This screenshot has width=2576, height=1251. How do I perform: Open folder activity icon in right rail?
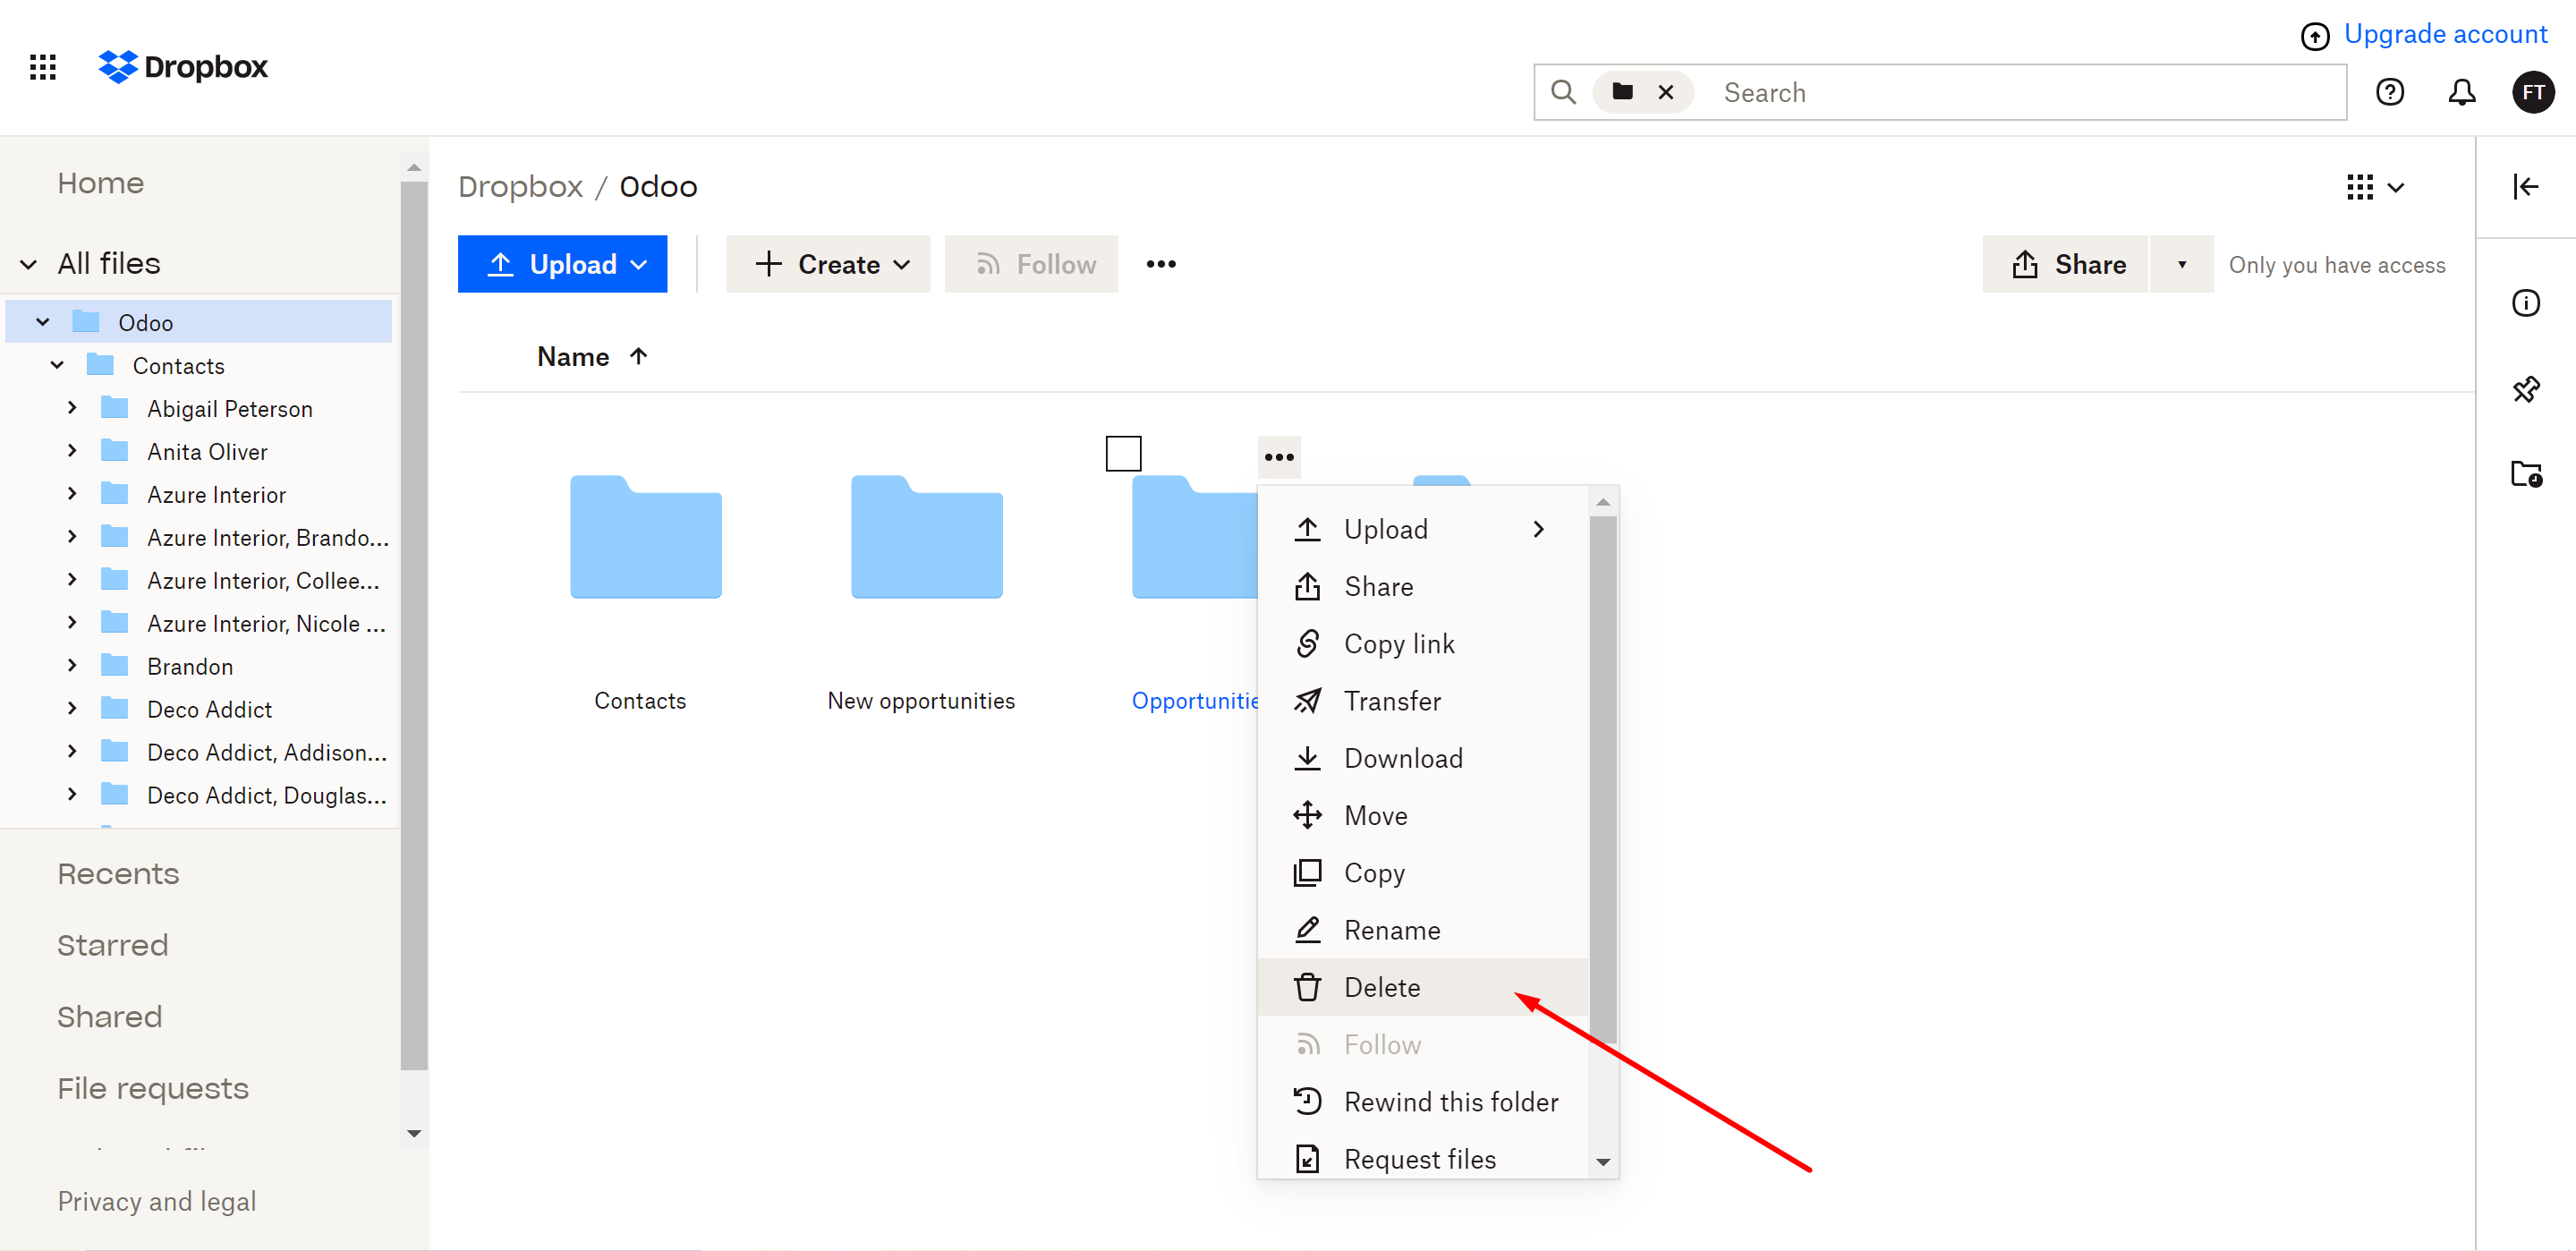point(2525,474)
